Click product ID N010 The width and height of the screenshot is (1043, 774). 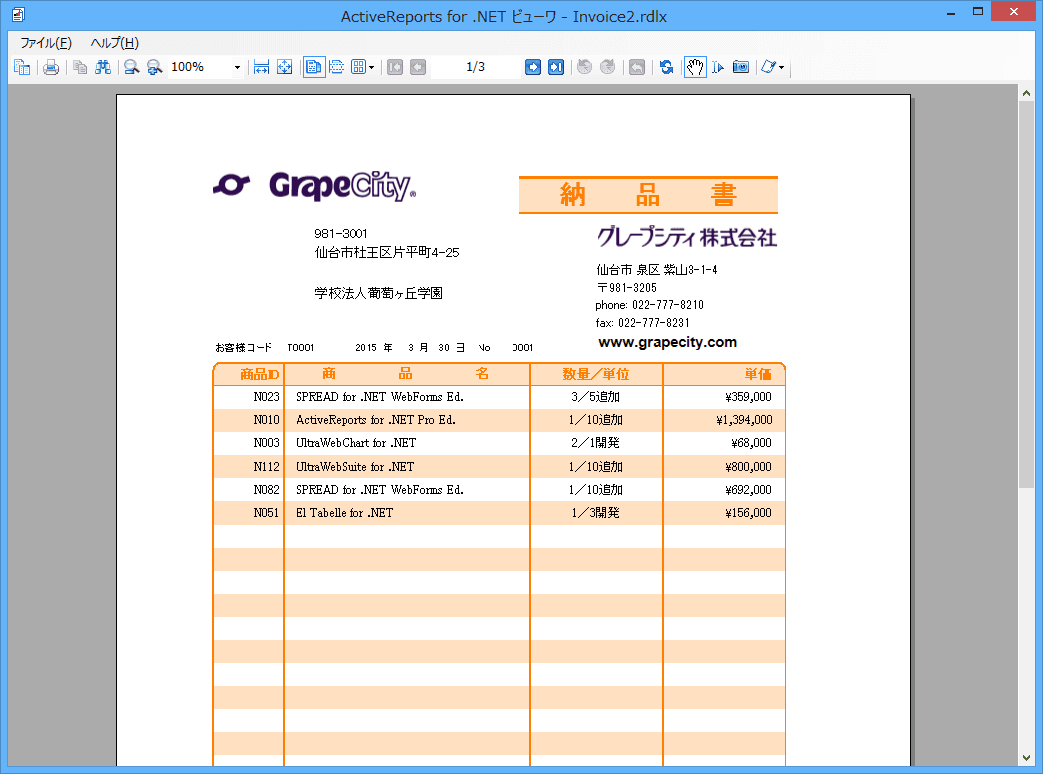266,420
